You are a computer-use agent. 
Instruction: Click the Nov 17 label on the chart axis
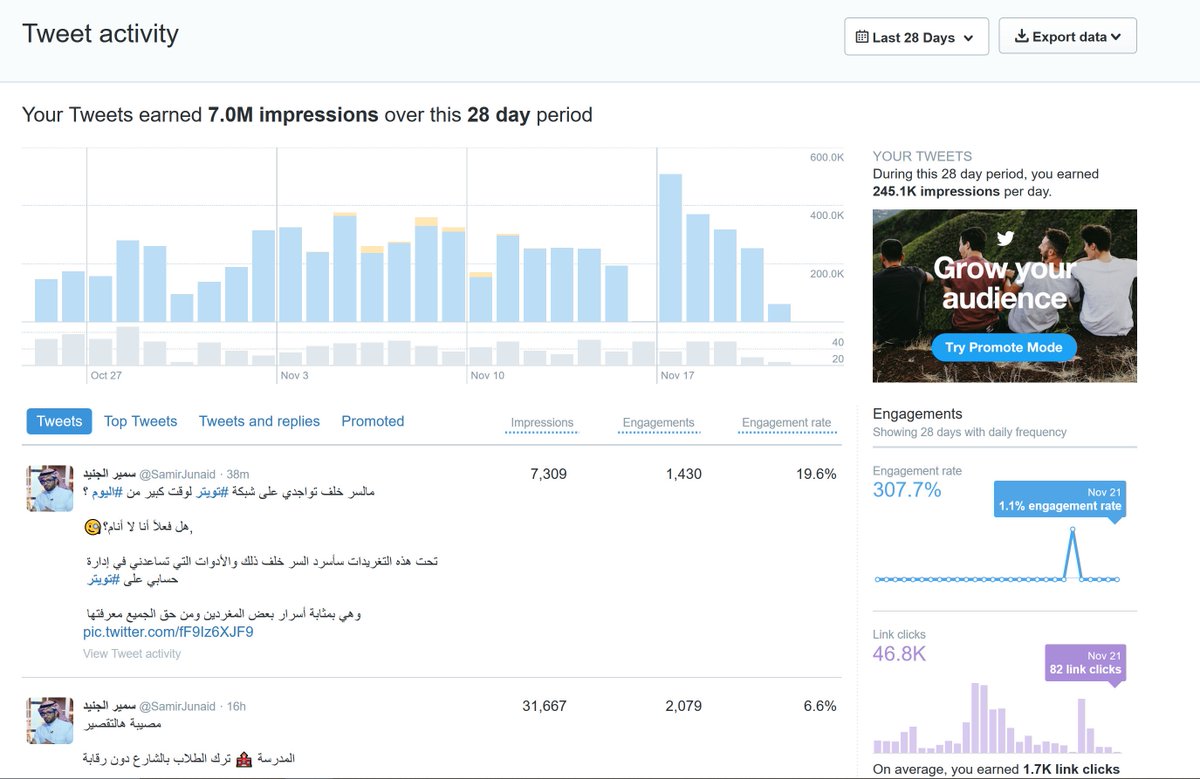pos(677,375)
